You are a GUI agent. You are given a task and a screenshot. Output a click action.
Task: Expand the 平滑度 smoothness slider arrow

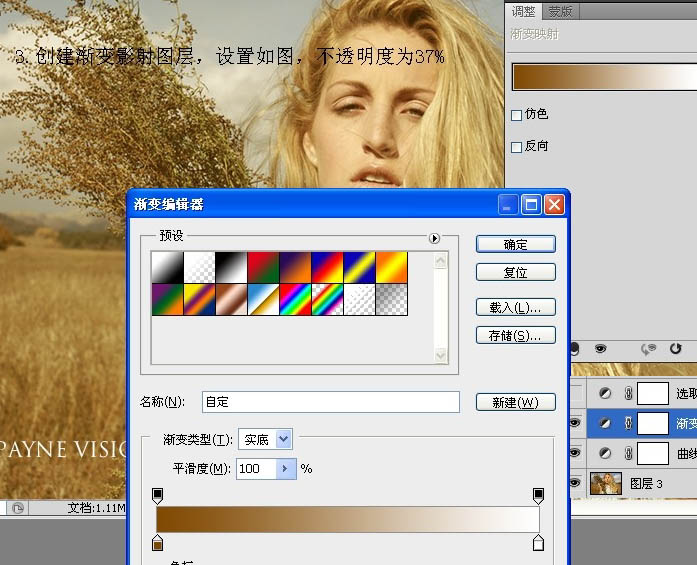(285, 468)
